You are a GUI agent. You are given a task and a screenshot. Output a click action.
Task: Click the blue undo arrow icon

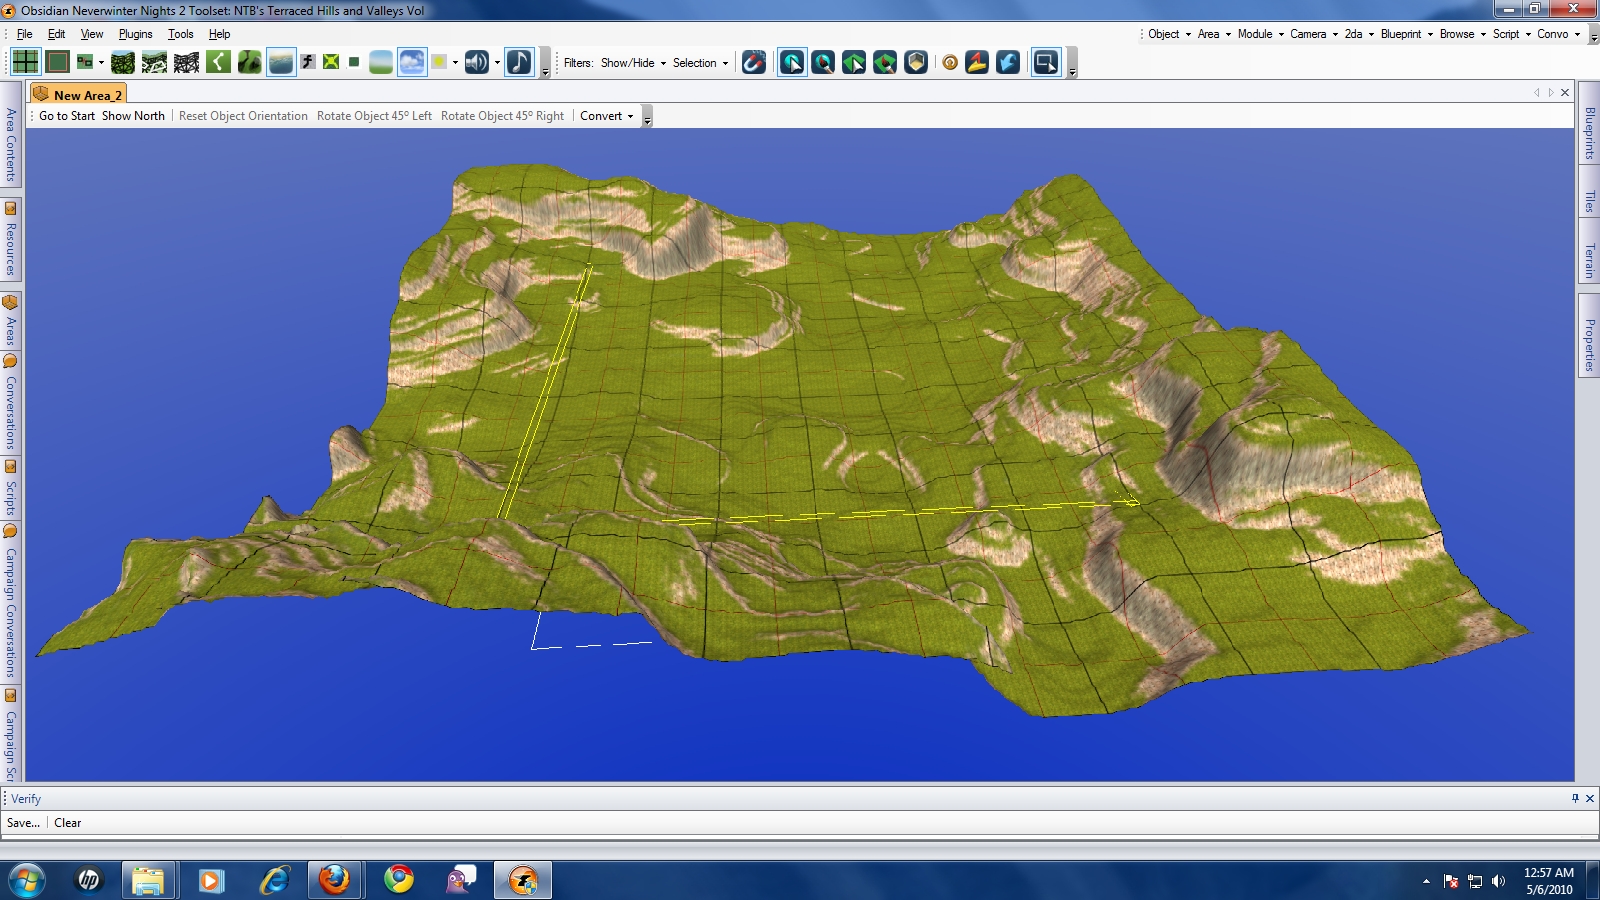pos(1008,62)
